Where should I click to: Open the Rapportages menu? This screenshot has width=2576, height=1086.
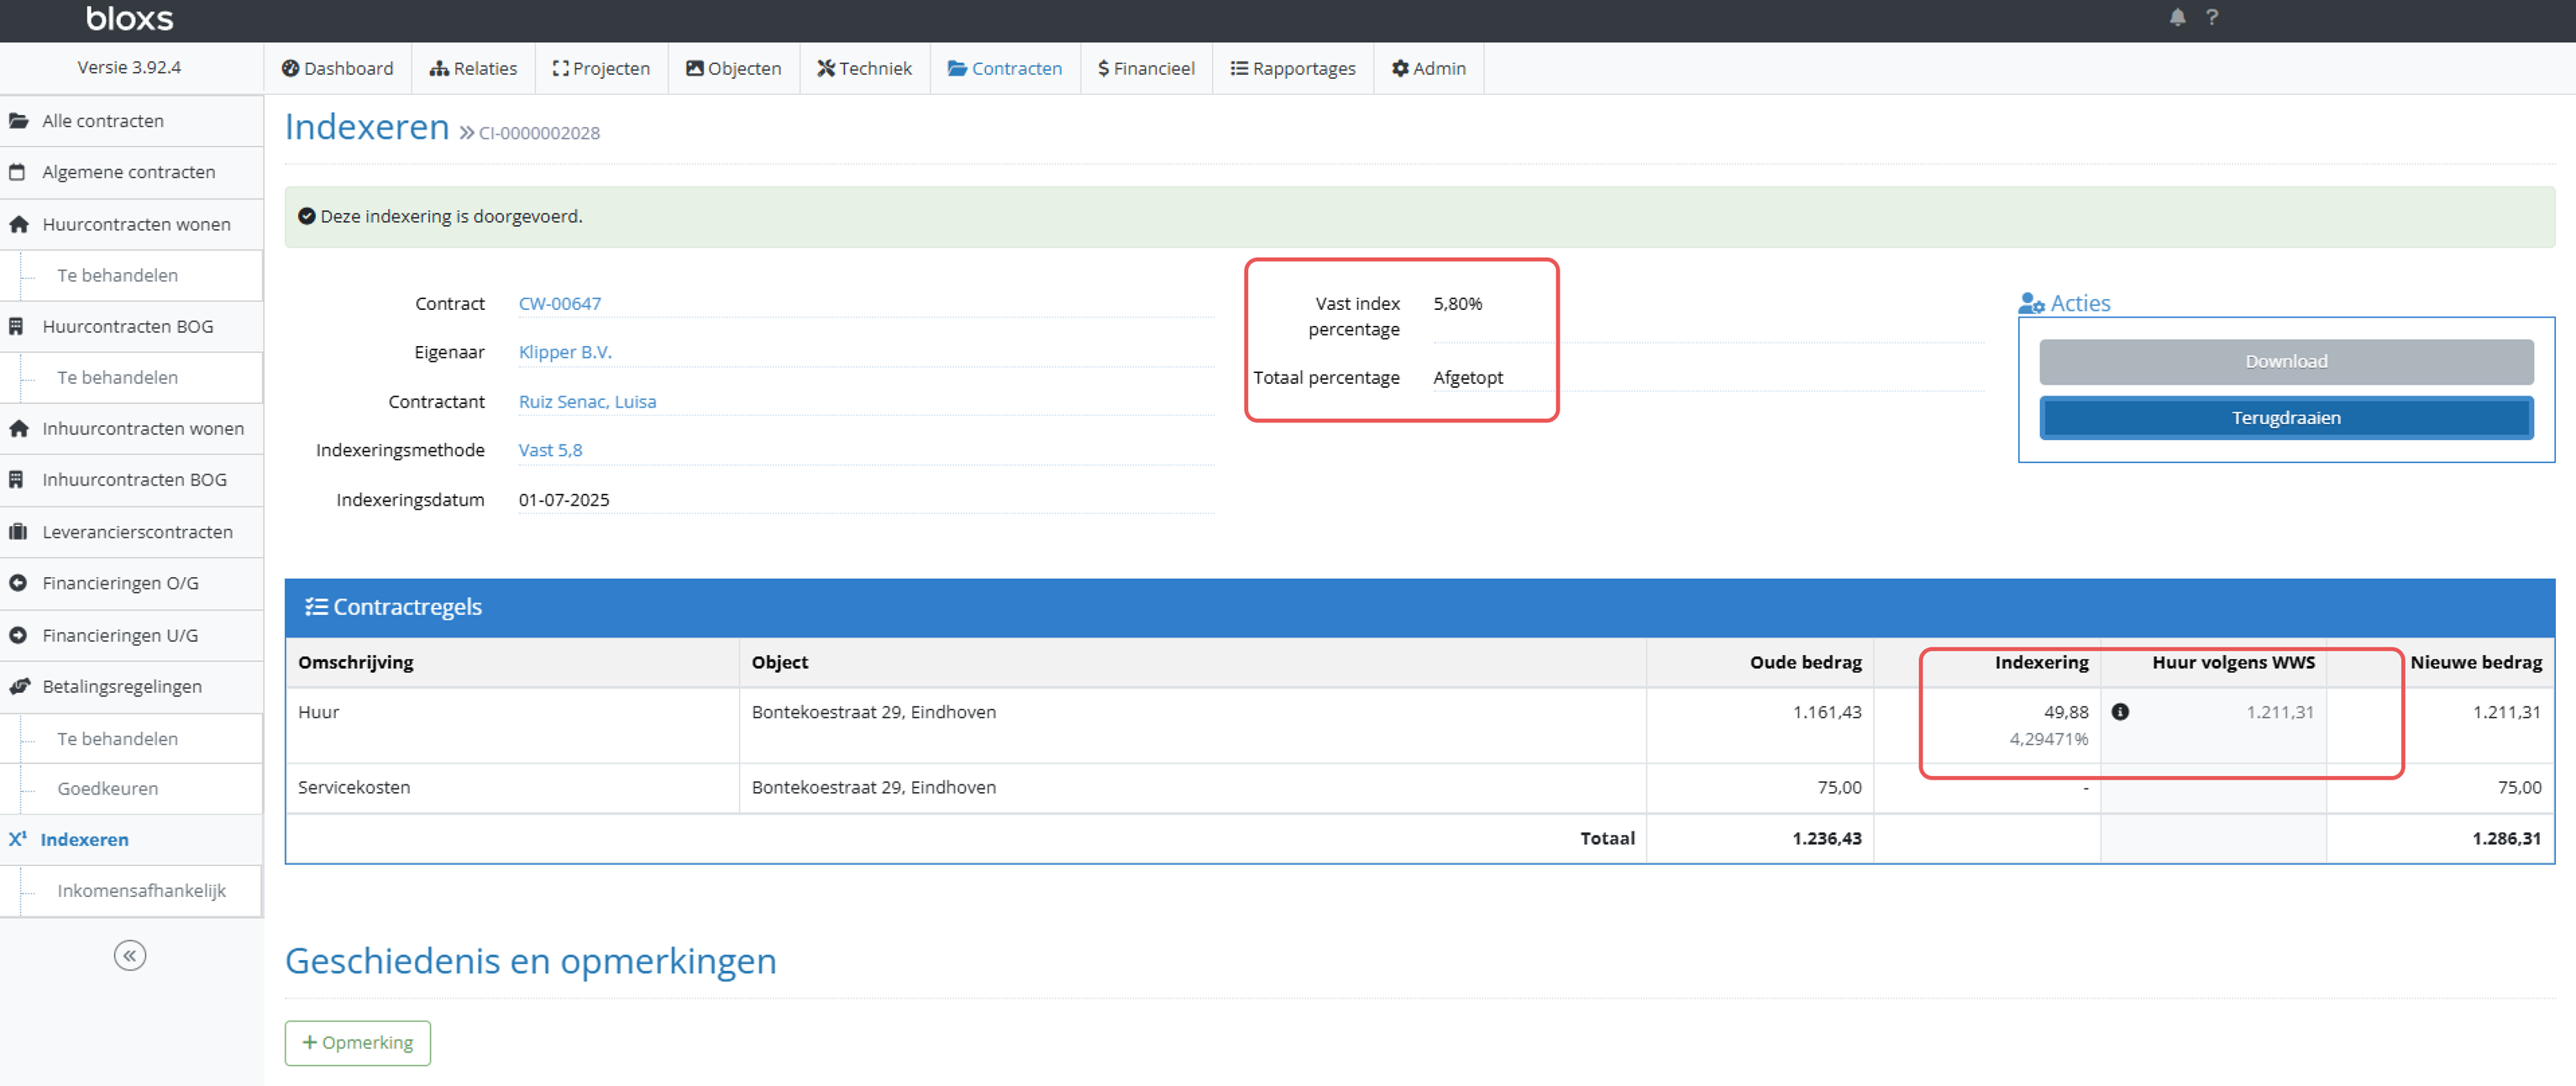(x=1292, y=68)
